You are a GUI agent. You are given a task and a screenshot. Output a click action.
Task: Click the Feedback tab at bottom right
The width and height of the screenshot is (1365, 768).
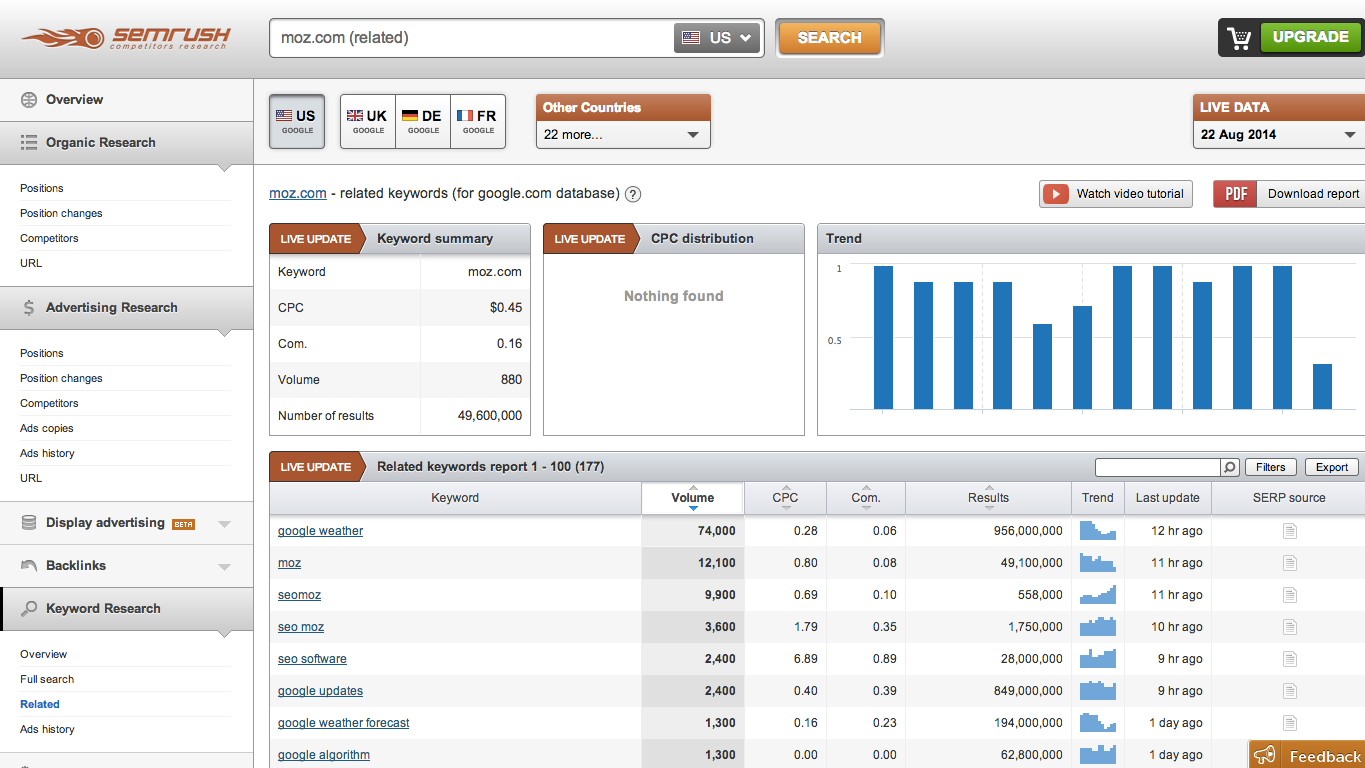[x=1307, y=755]
